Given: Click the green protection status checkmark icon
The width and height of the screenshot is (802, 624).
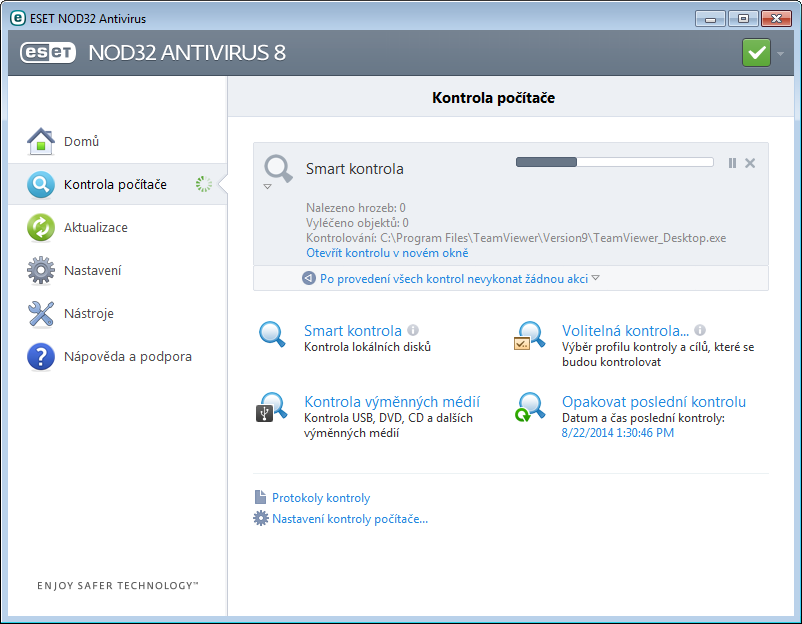Looking at the screenshot, I should (756, 53).
